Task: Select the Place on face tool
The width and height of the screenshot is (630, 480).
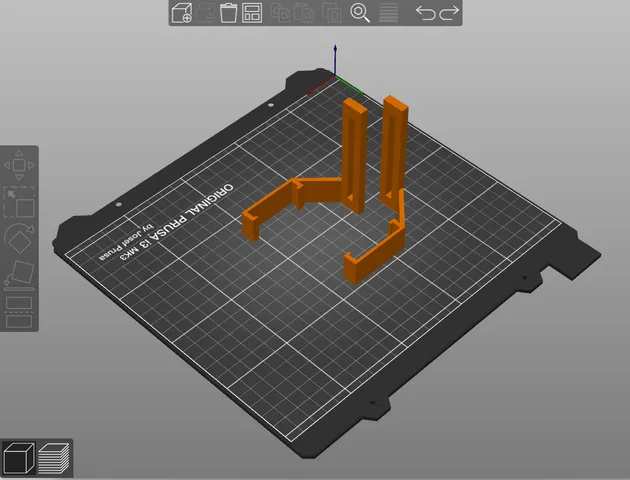Action: click(19, 275)
